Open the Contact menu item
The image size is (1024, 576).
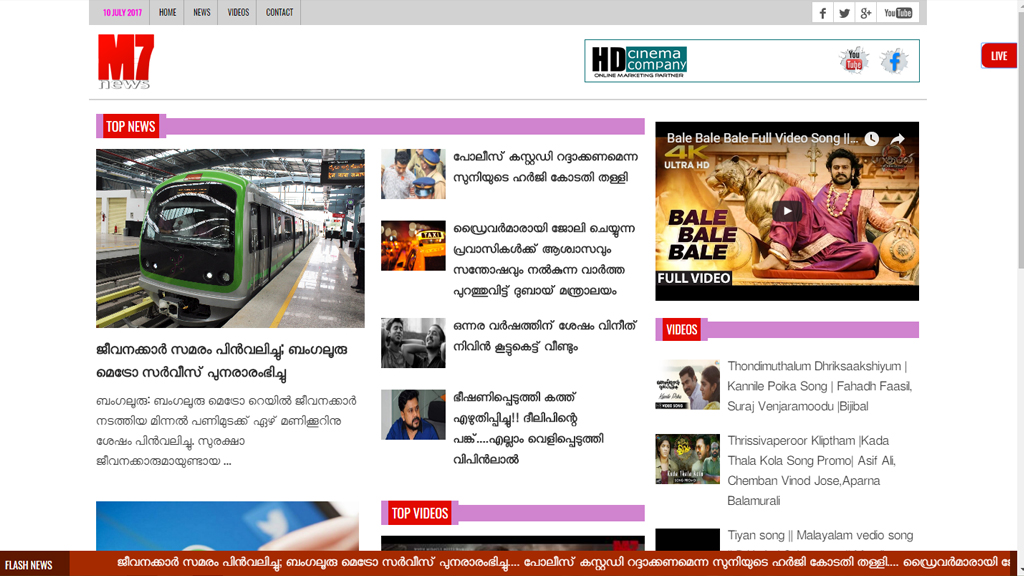(x=279, y=13)
